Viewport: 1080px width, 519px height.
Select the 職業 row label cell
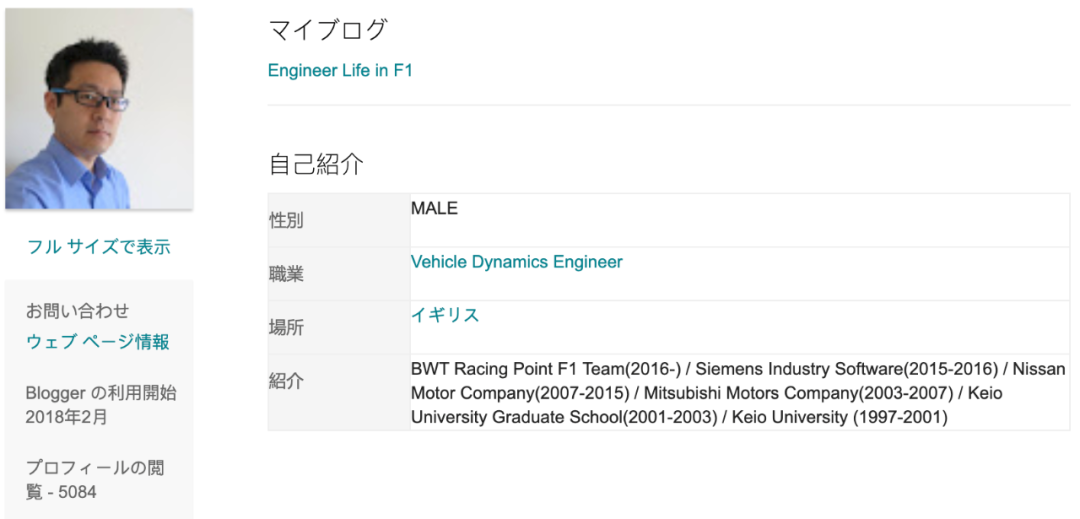pyautogui.click(x=287, y=274)
